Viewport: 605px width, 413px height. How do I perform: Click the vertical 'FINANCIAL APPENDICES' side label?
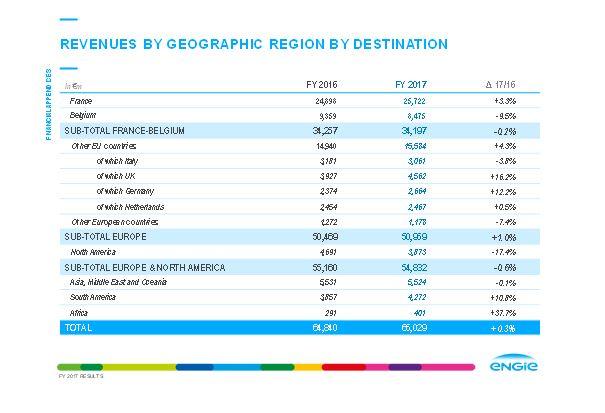pyautogui.click(x=49, y=104)
